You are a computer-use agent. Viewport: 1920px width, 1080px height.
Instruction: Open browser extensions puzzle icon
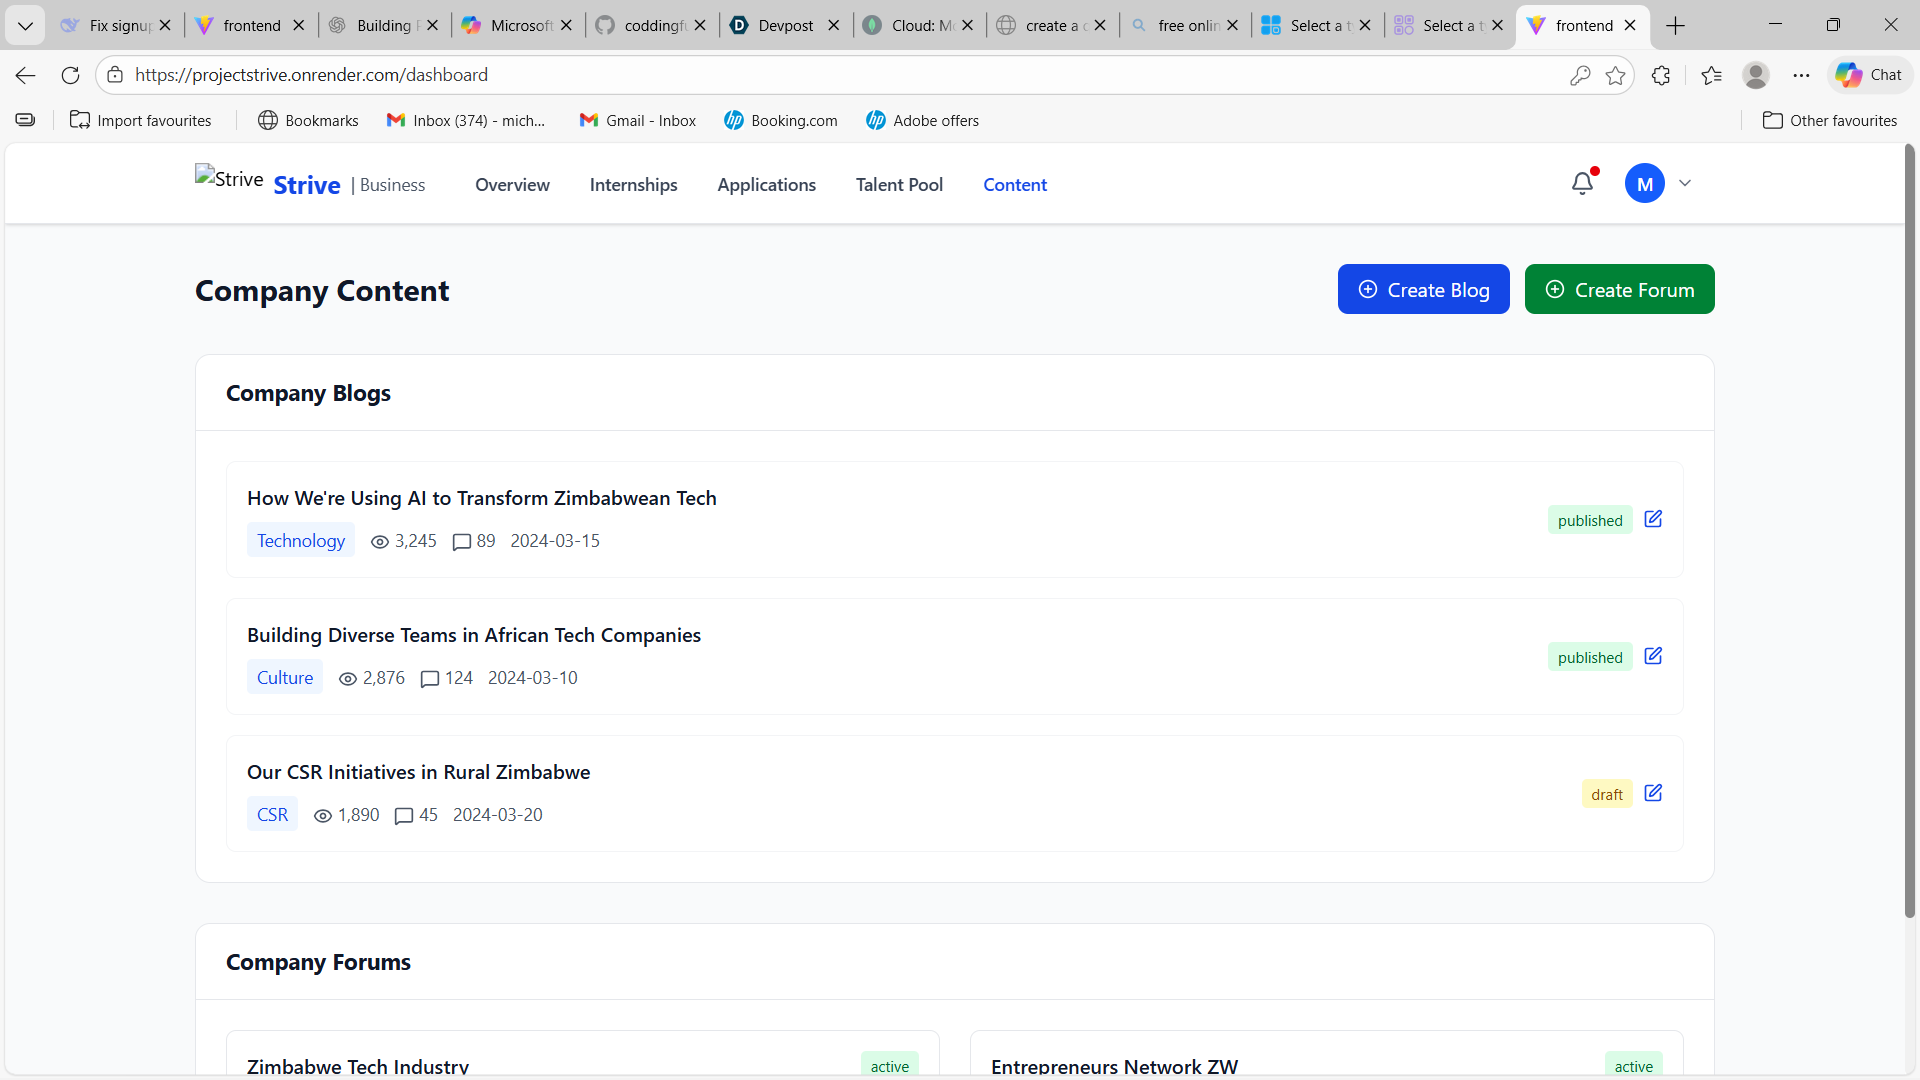tap(1661, 75)
